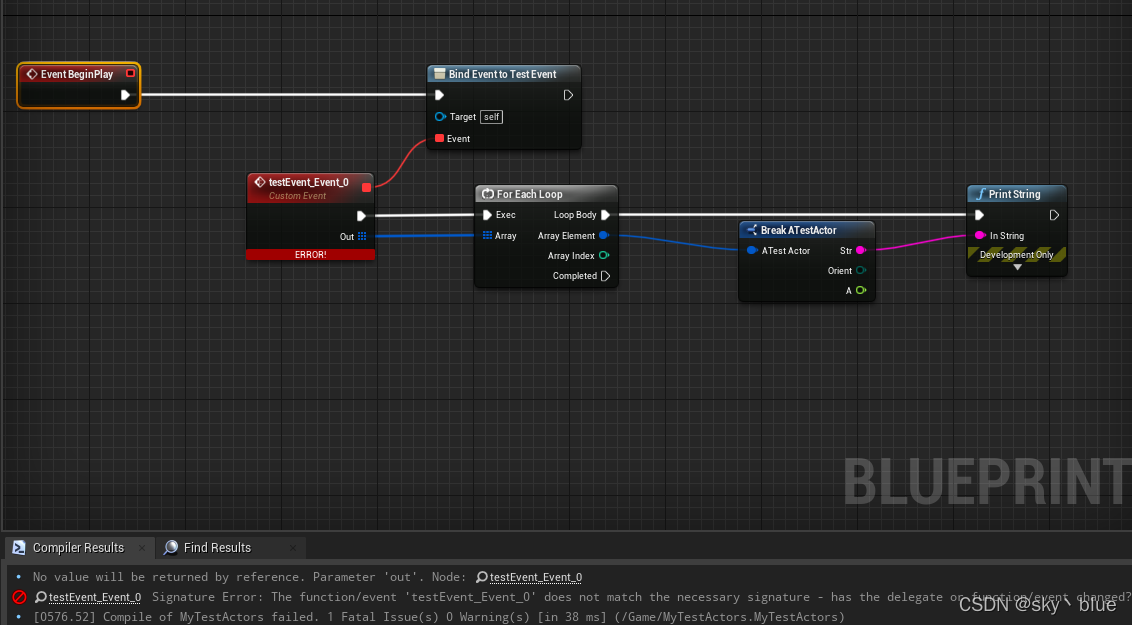Select the For Each Loop node title
1132x625 pixels.
click(x=529, y=193)
